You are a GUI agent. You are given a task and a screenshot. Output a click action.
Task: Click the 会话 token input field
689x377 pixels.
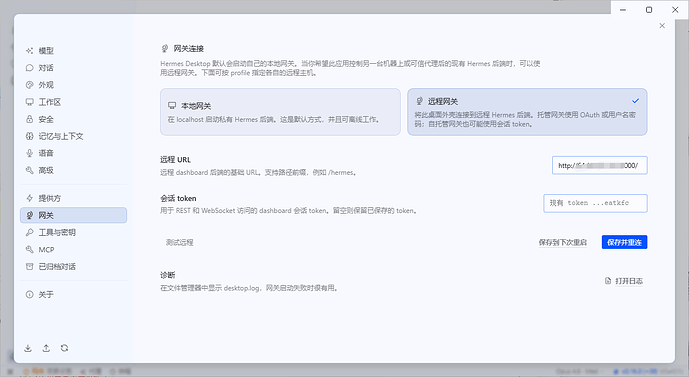(x=595, y=203)
